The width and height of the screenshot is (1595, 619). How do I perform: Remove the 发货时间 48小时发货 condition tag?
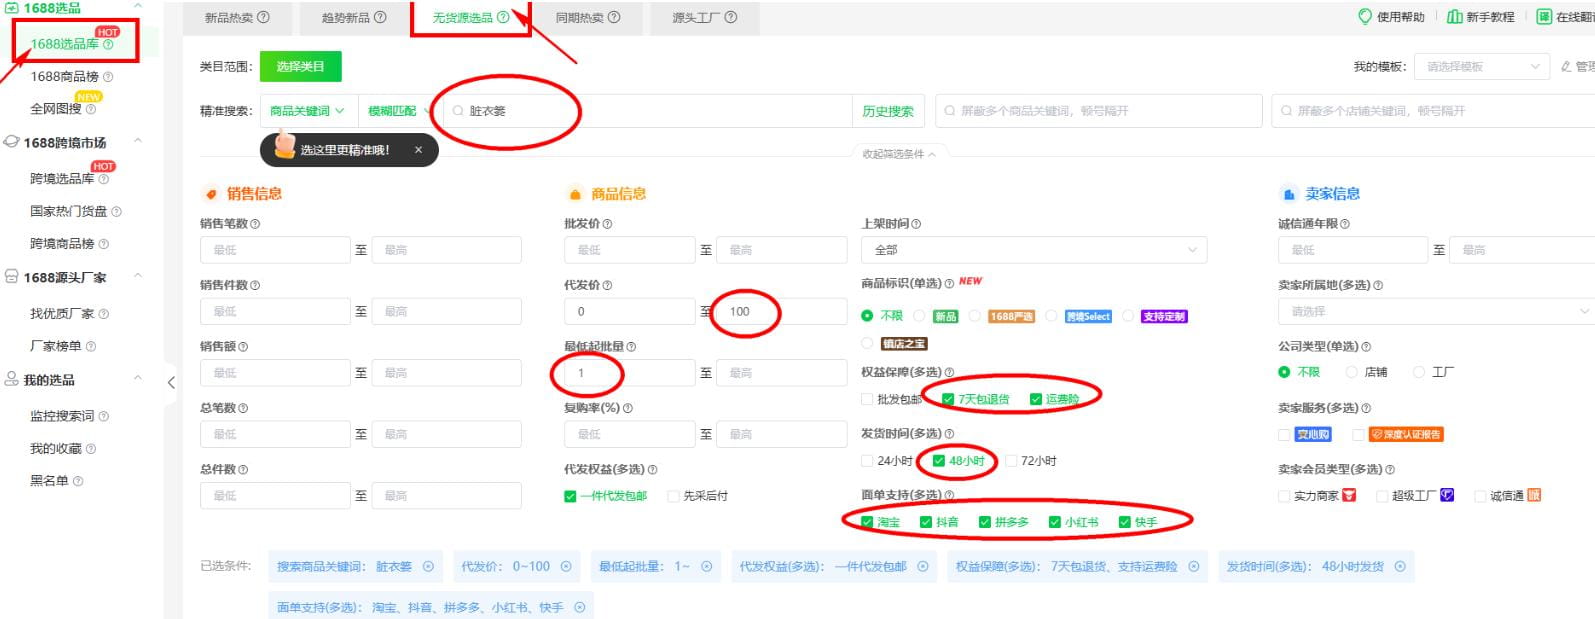[x=1400, y=567]
